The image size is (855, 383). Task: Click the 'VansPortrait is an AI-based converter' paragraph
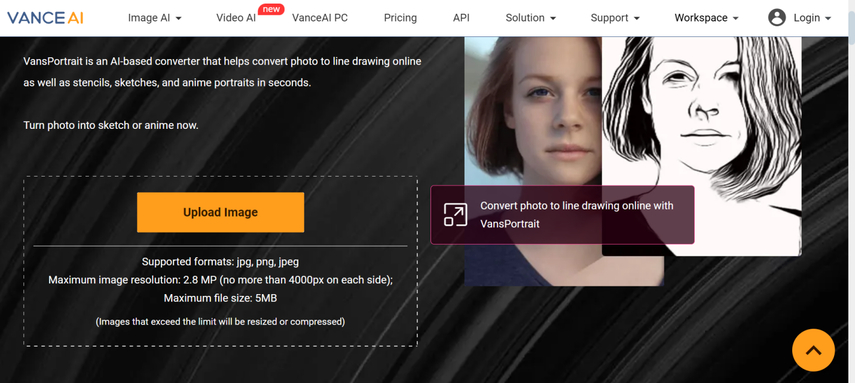tap(222, 72)
